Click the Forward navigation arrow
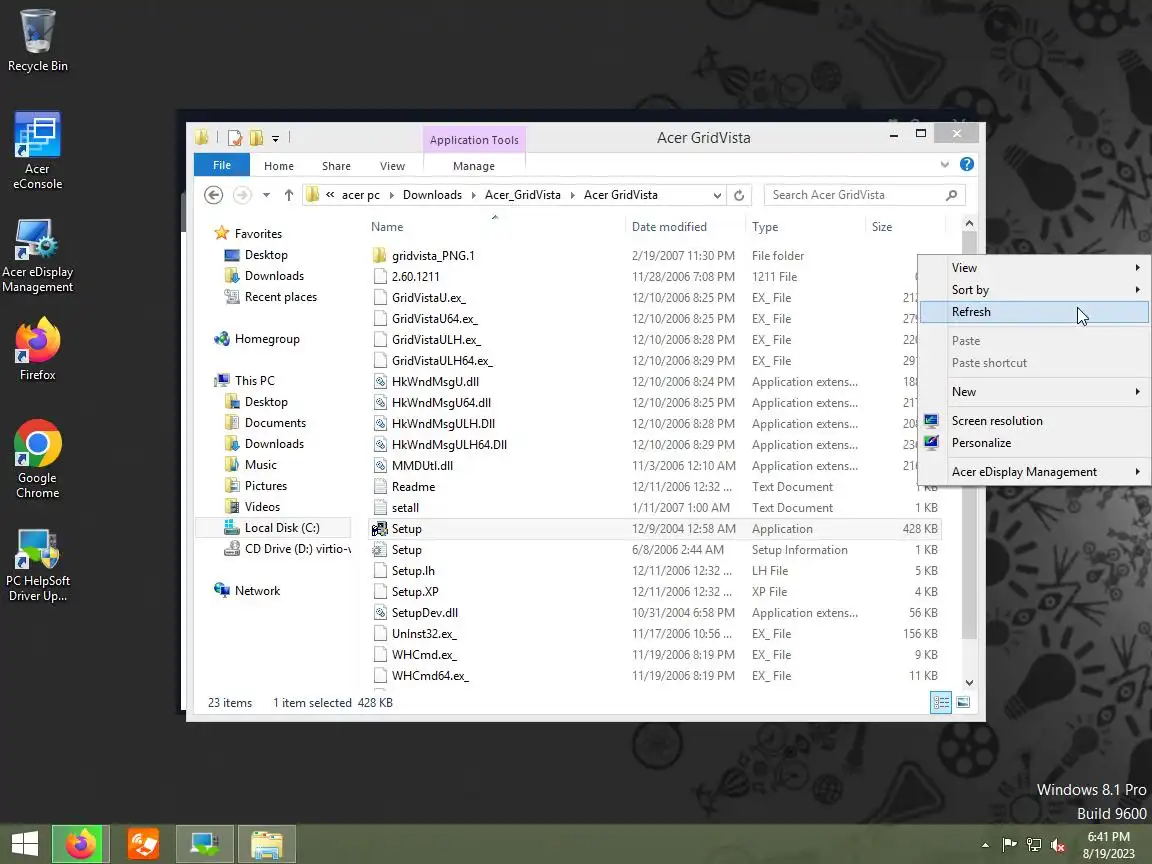 click(x=242, y=195)
